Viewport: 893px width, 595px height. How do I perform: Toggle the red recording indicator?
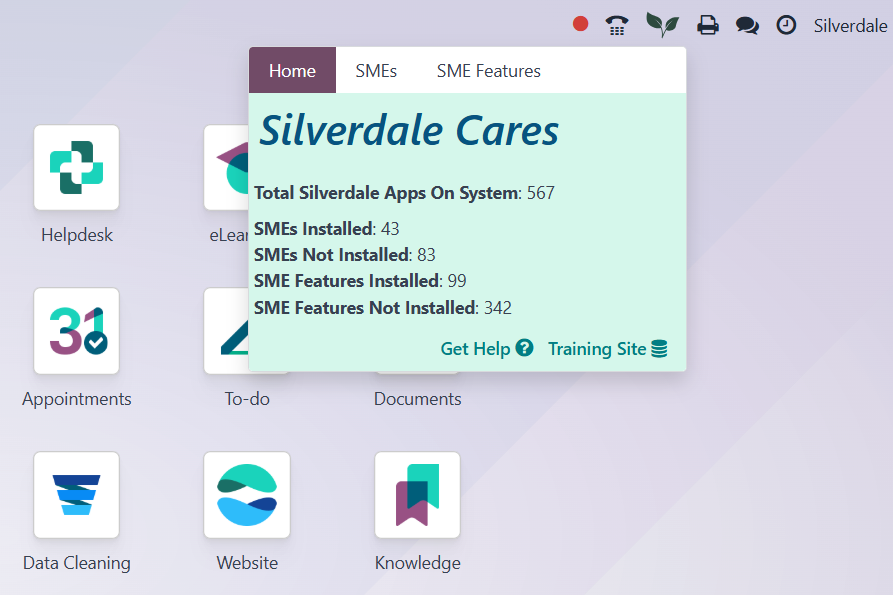580,24
